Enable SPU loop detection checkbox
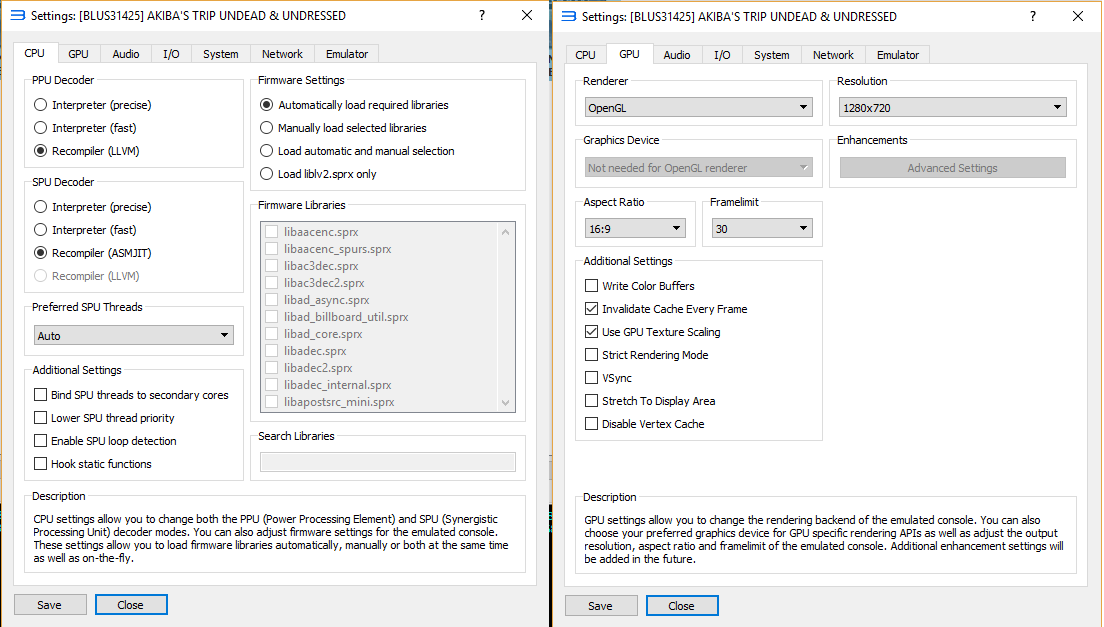The height and width of the screenshot is (627, 1104). click(x=41, y=441)
